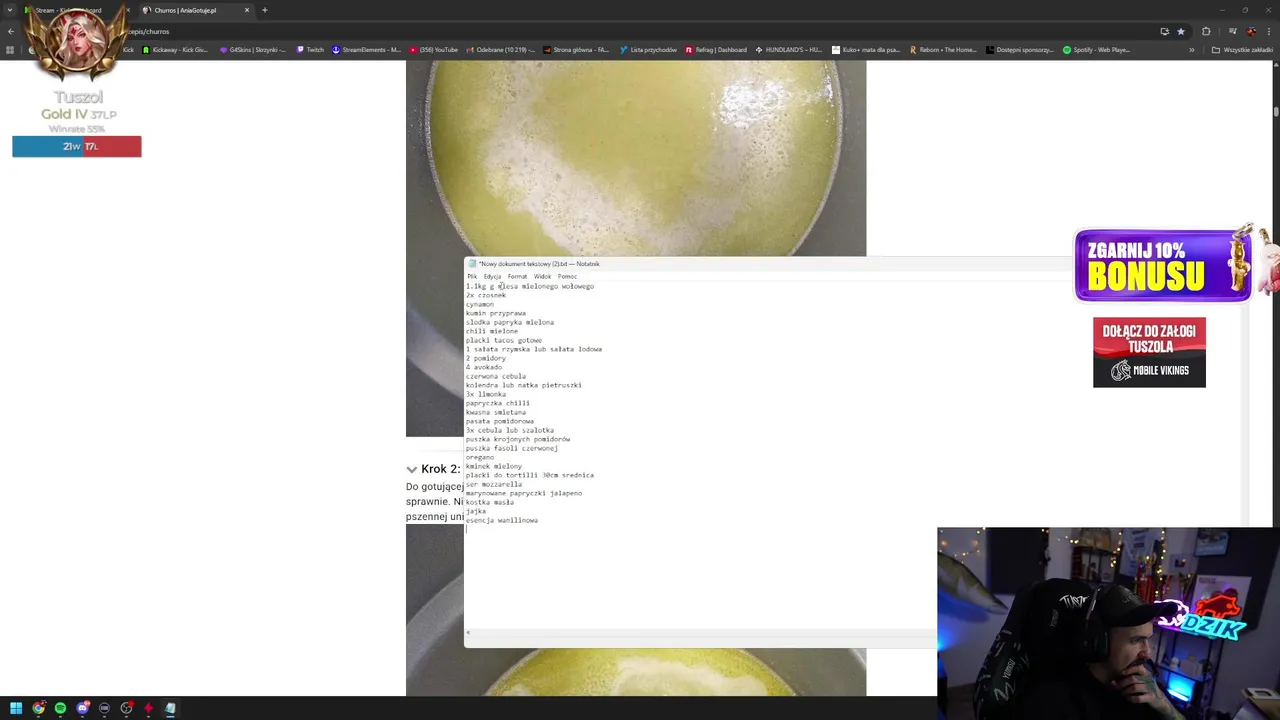The height and width of the screenshot is (720, 1280).
Task: Open the Edycja menu in Notatnik
Action: [492, 276]
